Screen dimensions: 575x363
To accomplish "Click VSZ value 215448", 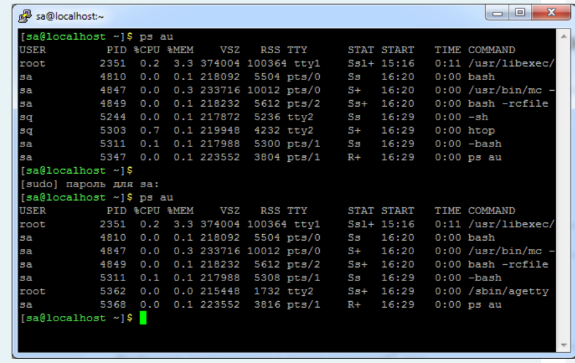I will (x=220, y=291).
